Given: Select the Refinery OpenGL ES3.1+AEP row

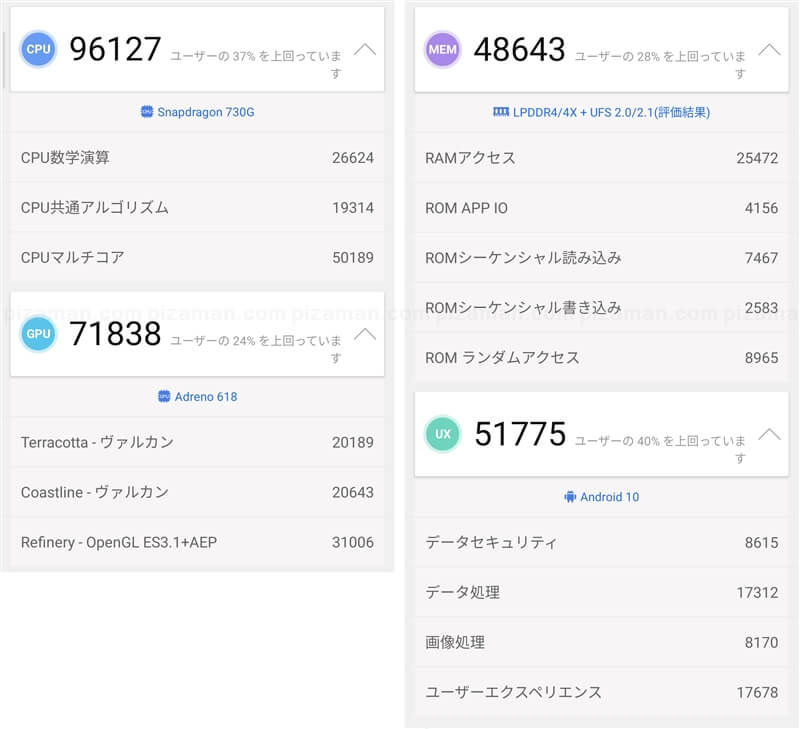Looking at the screenshot, I should 197,543.
